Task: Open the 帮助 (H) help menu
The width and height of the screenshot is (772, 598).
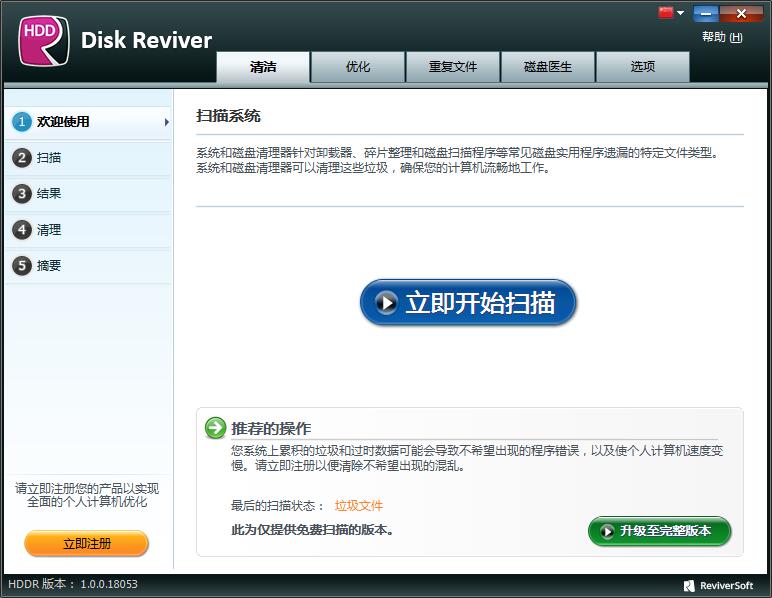Action: click(722, 37)
